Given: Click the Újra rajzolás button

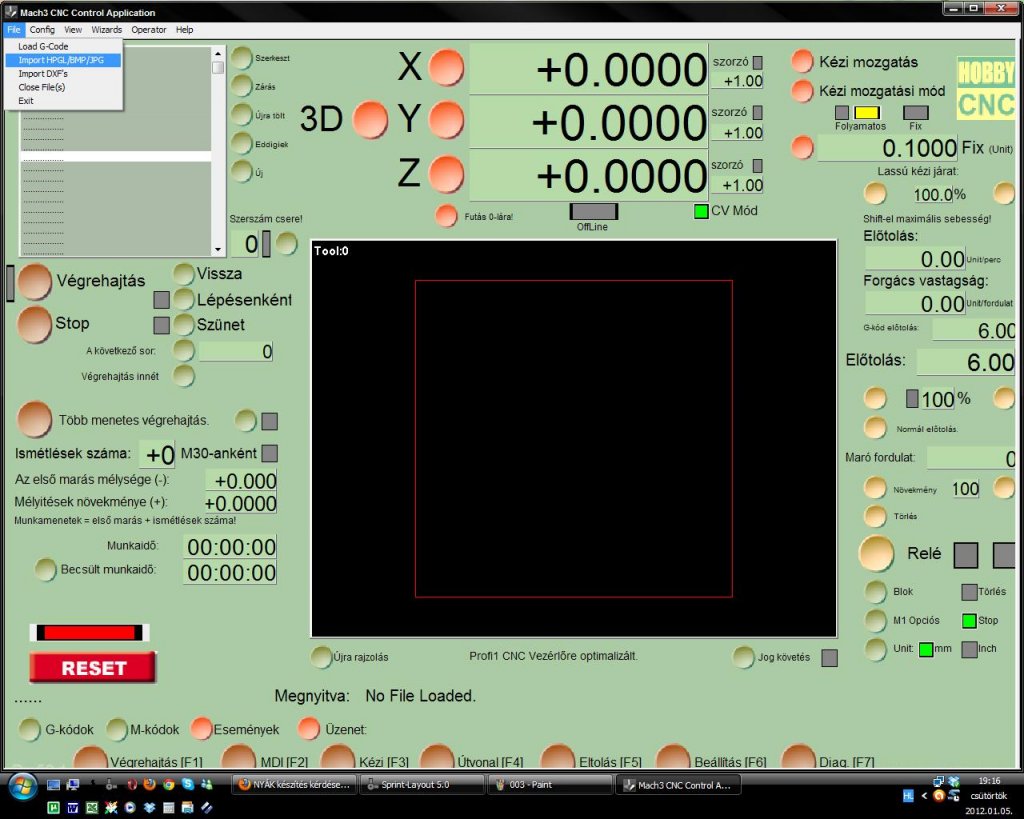Looking at the screenshot, I should 321,657.
